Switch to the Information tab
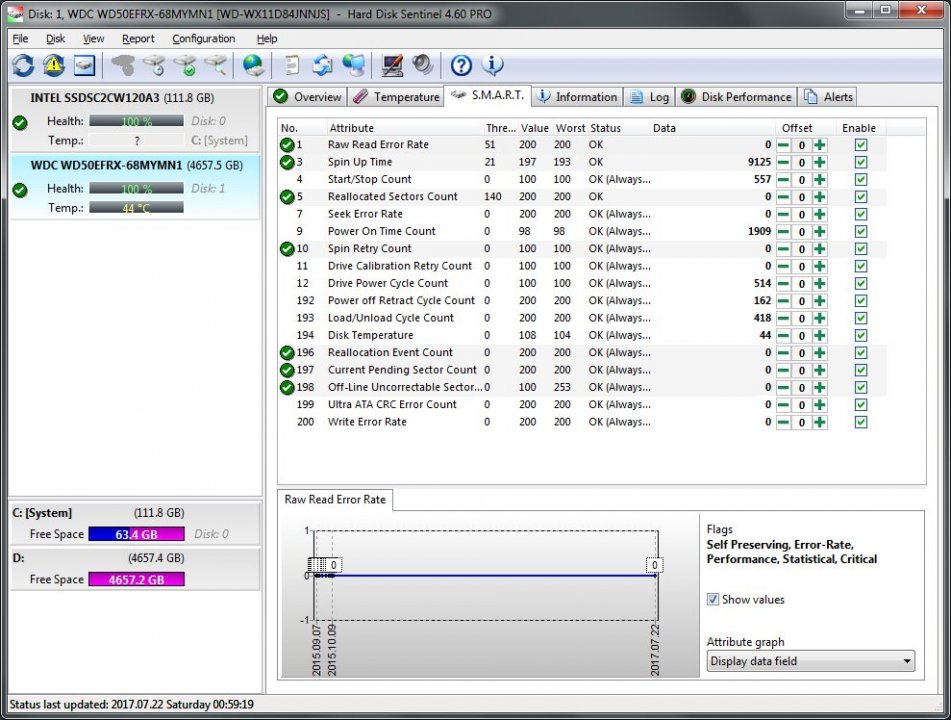 pos(577,97)
